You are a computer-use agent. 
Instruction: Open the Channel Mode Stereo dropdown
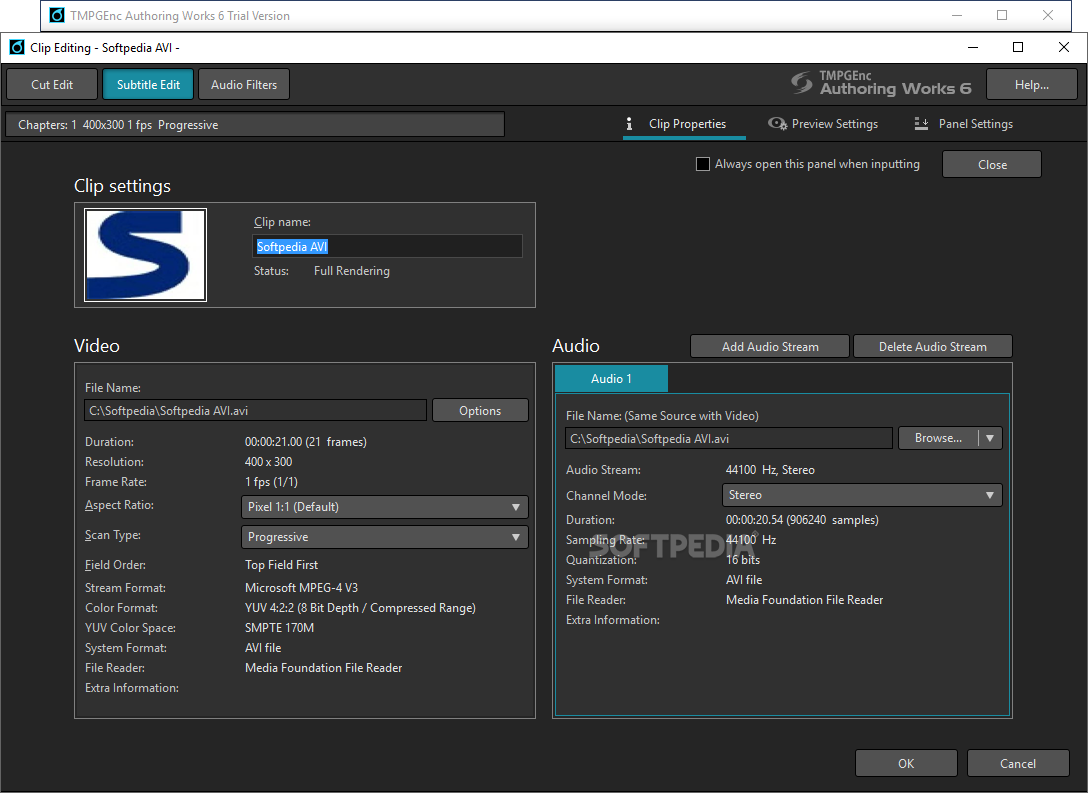tap(862, 495)
